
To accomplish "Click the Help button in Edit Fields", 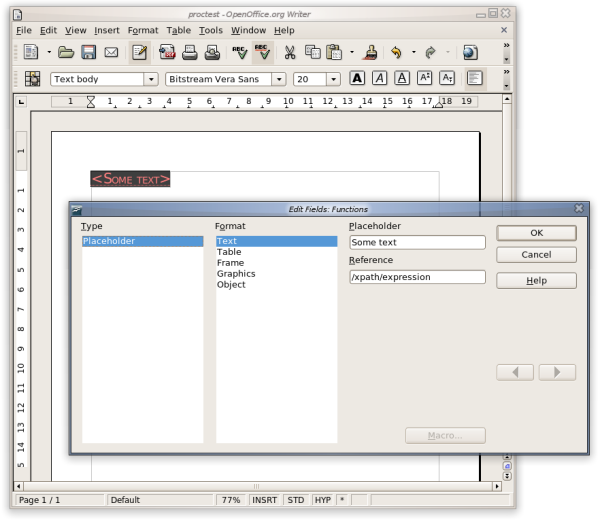I will tap(536, 280).
